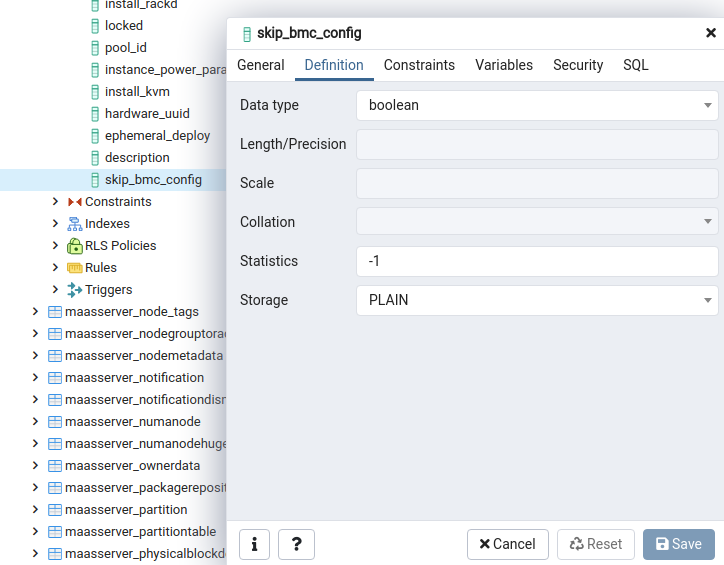Viewport: 724px width, 565px height.
Task: Select the ephemeral_deploy column in tree
Action: (157, 136)
